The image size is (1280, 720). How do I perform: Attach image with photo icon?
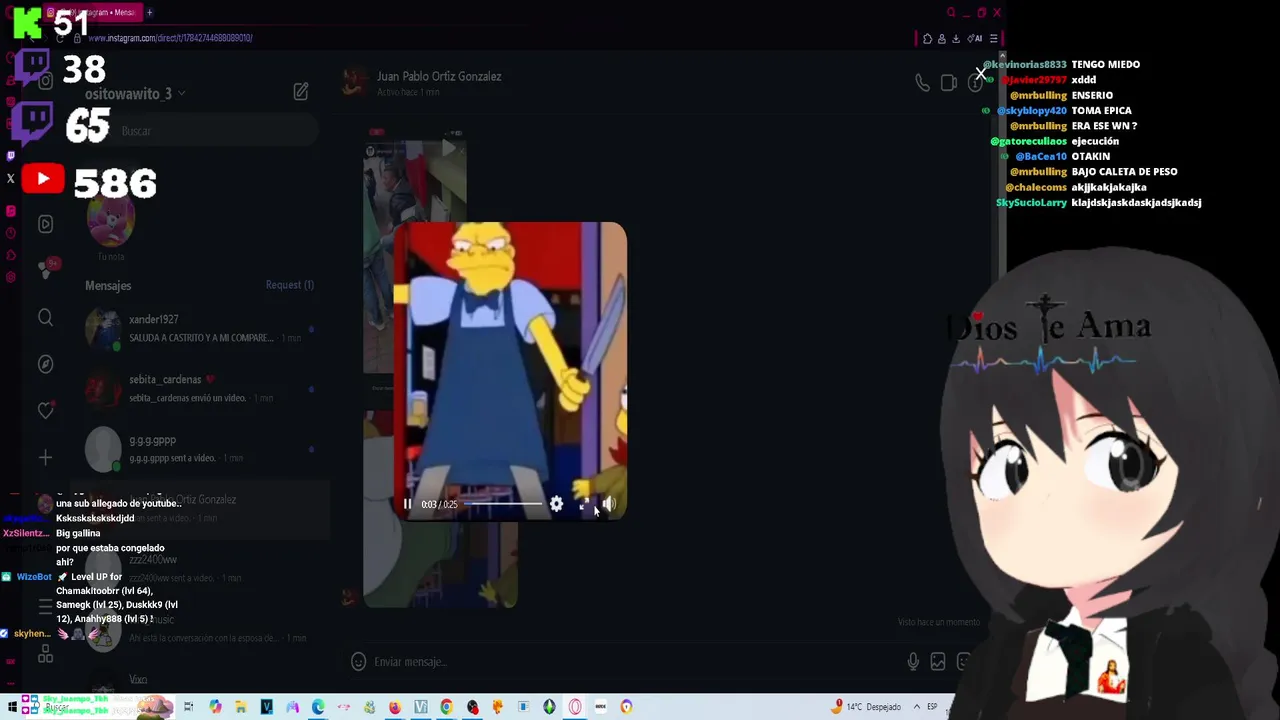pyautogui.click(x=938, y=661)
